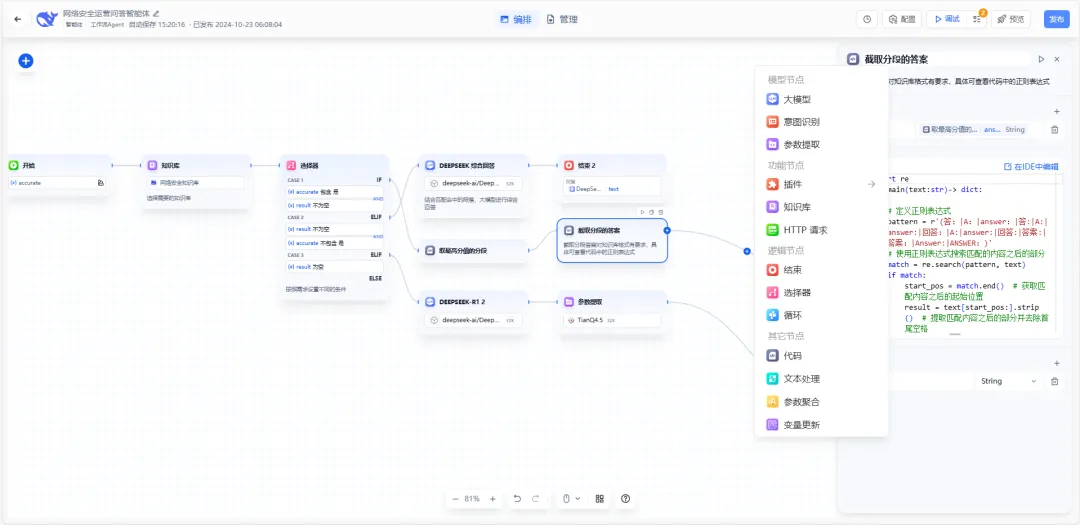Expand the 插件 submenu arrow

[x=871, y=184]
